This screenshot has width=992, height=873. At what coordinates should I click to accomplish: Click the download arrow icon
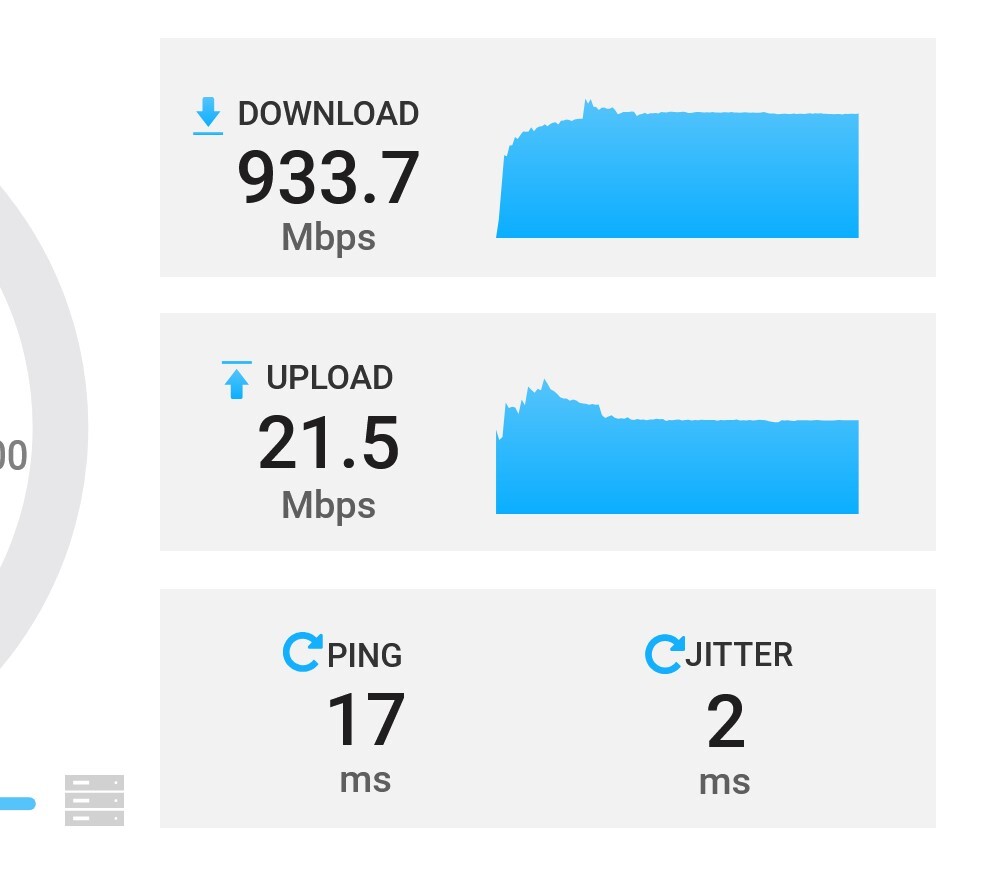click(x=208, y=116)
